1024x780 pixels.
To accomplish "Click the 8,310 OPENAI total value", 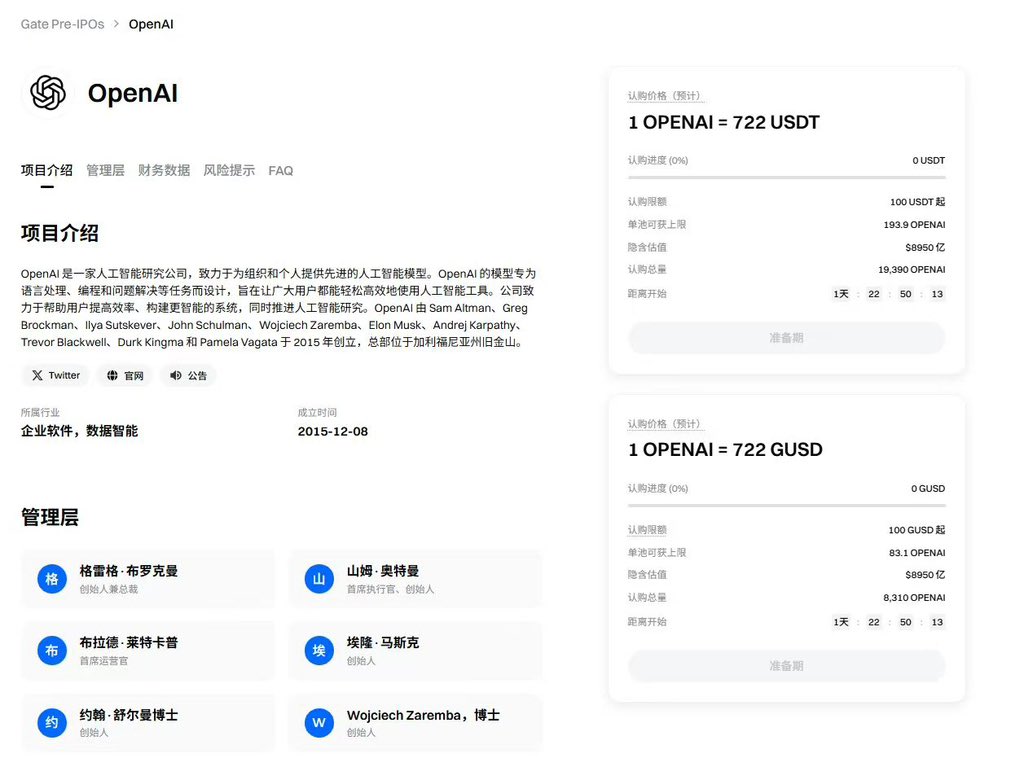I will pyautogui.click(x=914, y=597).
